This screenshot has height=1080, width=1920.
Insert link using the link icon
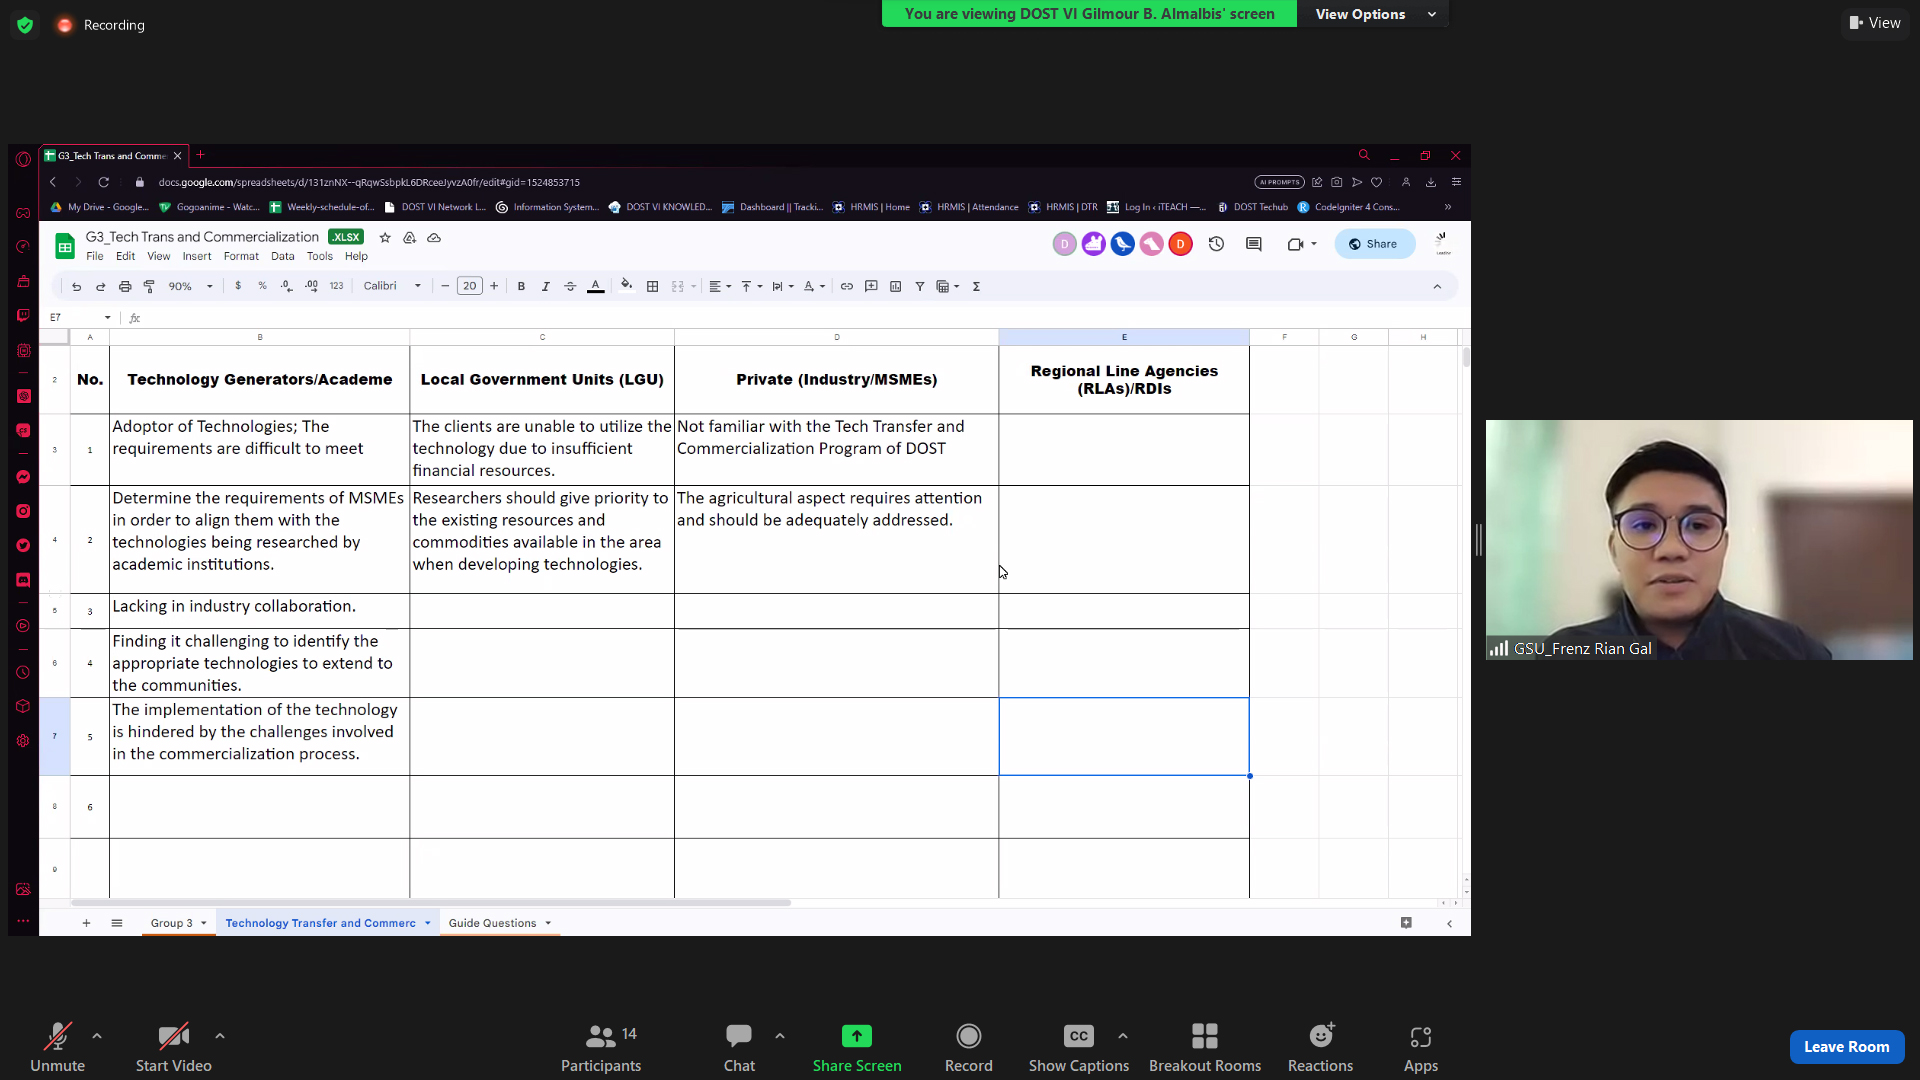point(847,286)
